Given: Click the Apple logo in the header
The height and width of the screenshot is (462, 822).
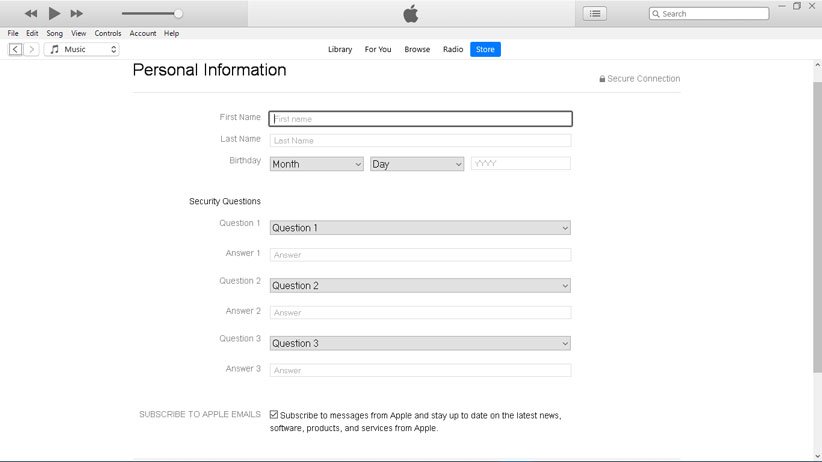Looking at the screenshot, I should pyautogui.click(x=410, y=13).
